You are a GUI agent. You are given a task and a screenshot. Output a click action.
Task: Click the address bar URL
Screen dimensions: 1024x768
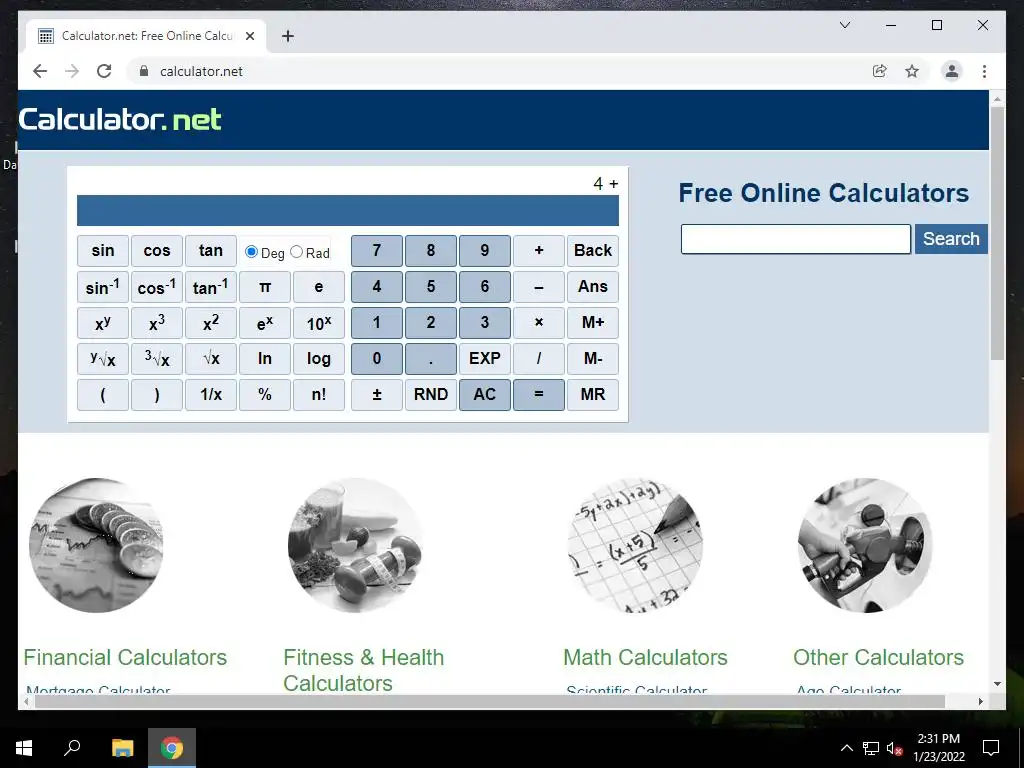click(201, 71)
